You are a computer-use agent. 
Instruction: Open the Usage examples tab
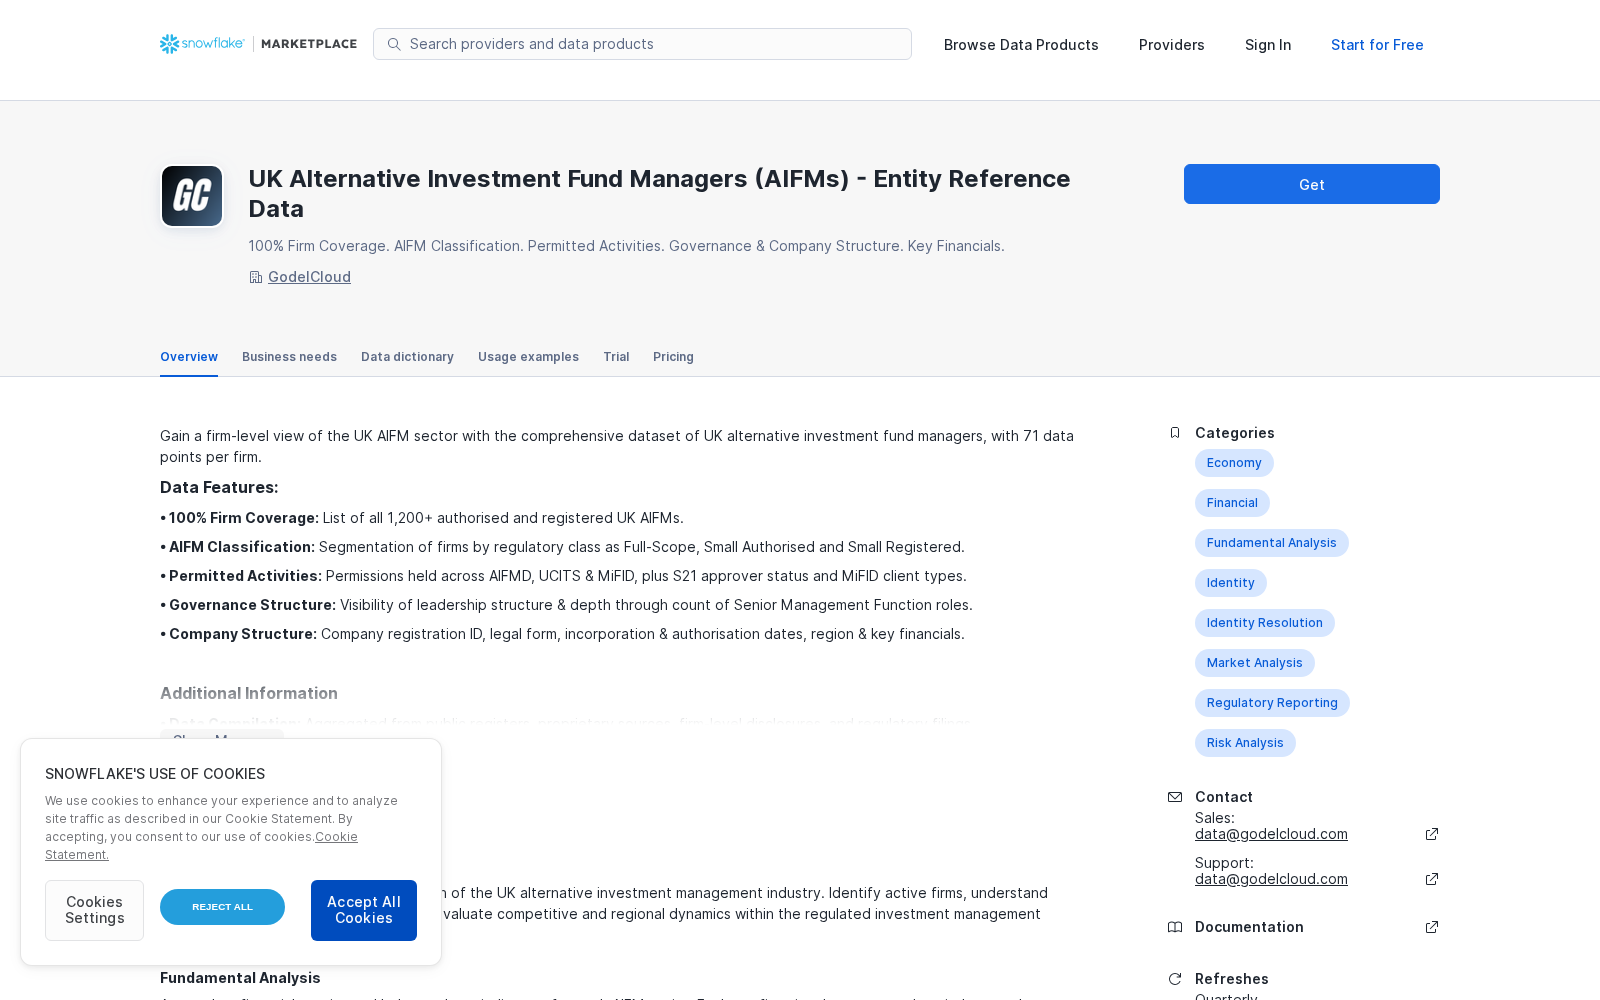pyautogui.click(x=528, y=357)
